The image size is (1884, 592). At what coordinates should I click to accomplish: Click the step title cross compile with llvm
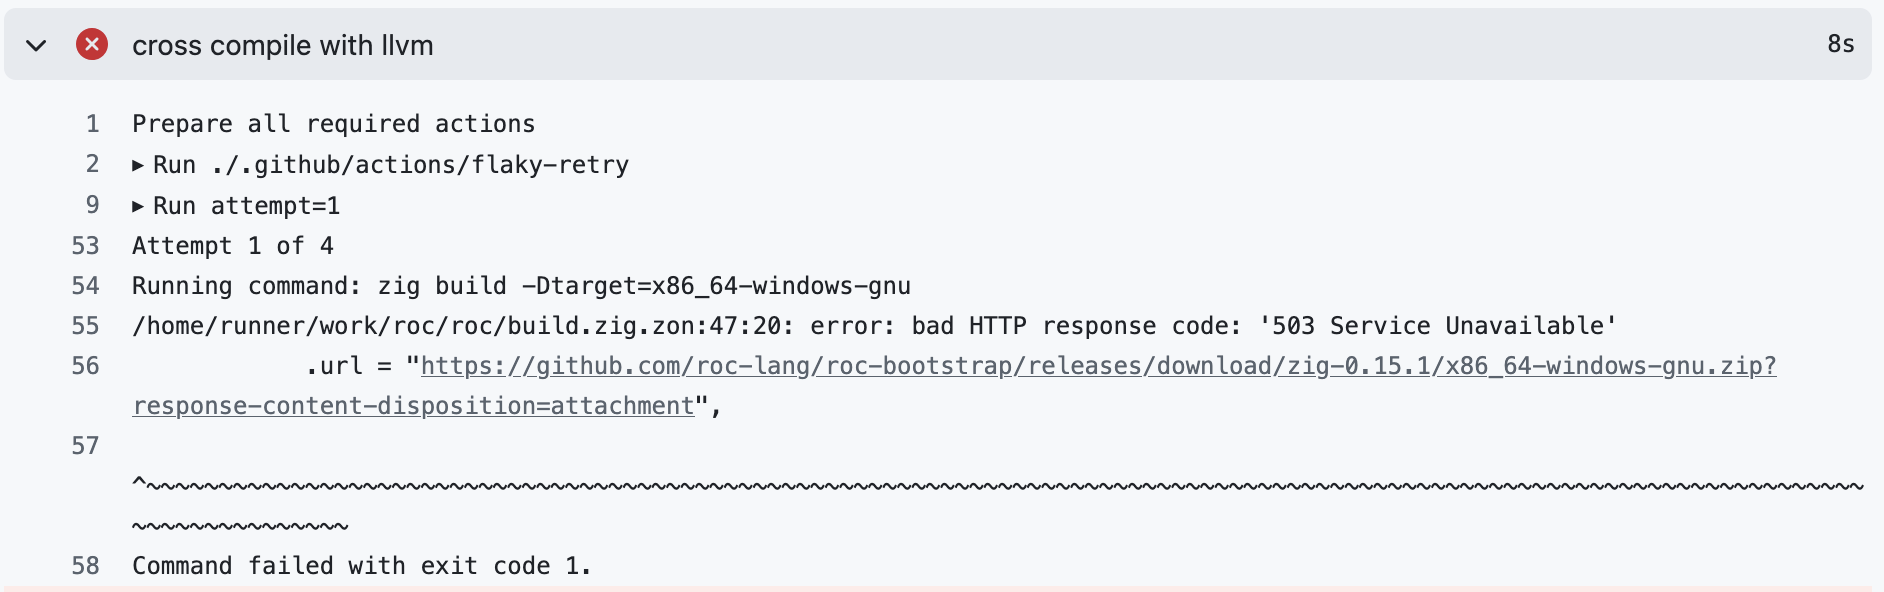click(282, 45)
